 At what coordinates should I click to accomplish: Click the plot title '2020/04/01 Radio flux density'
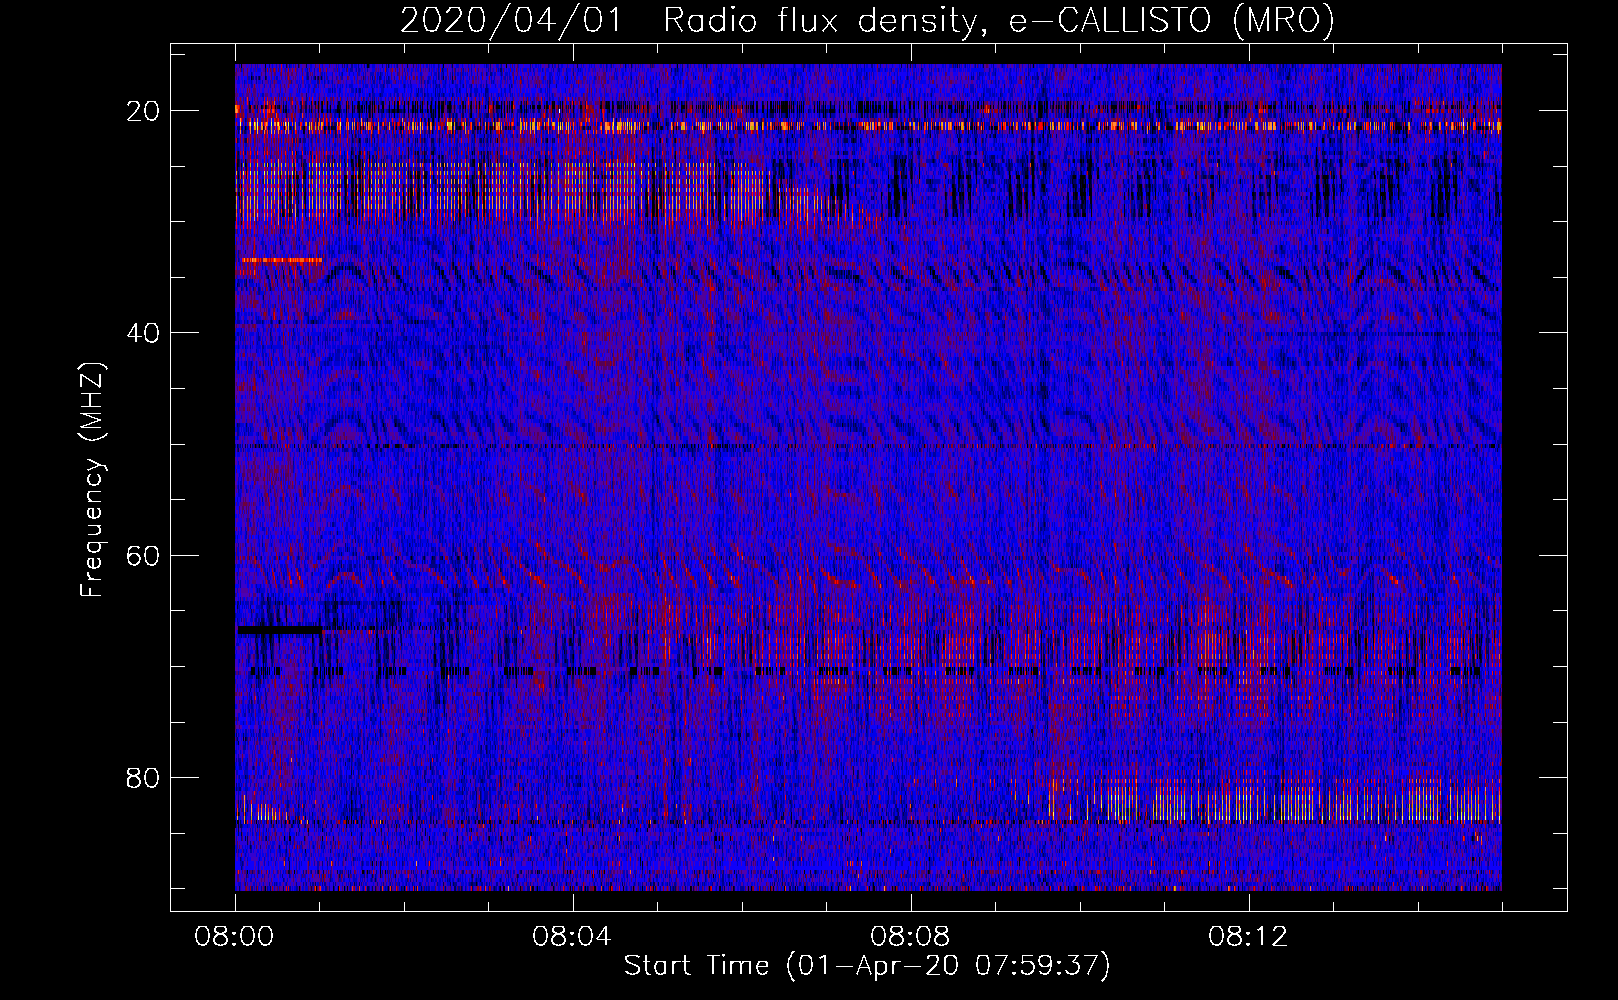coord(868,21)
